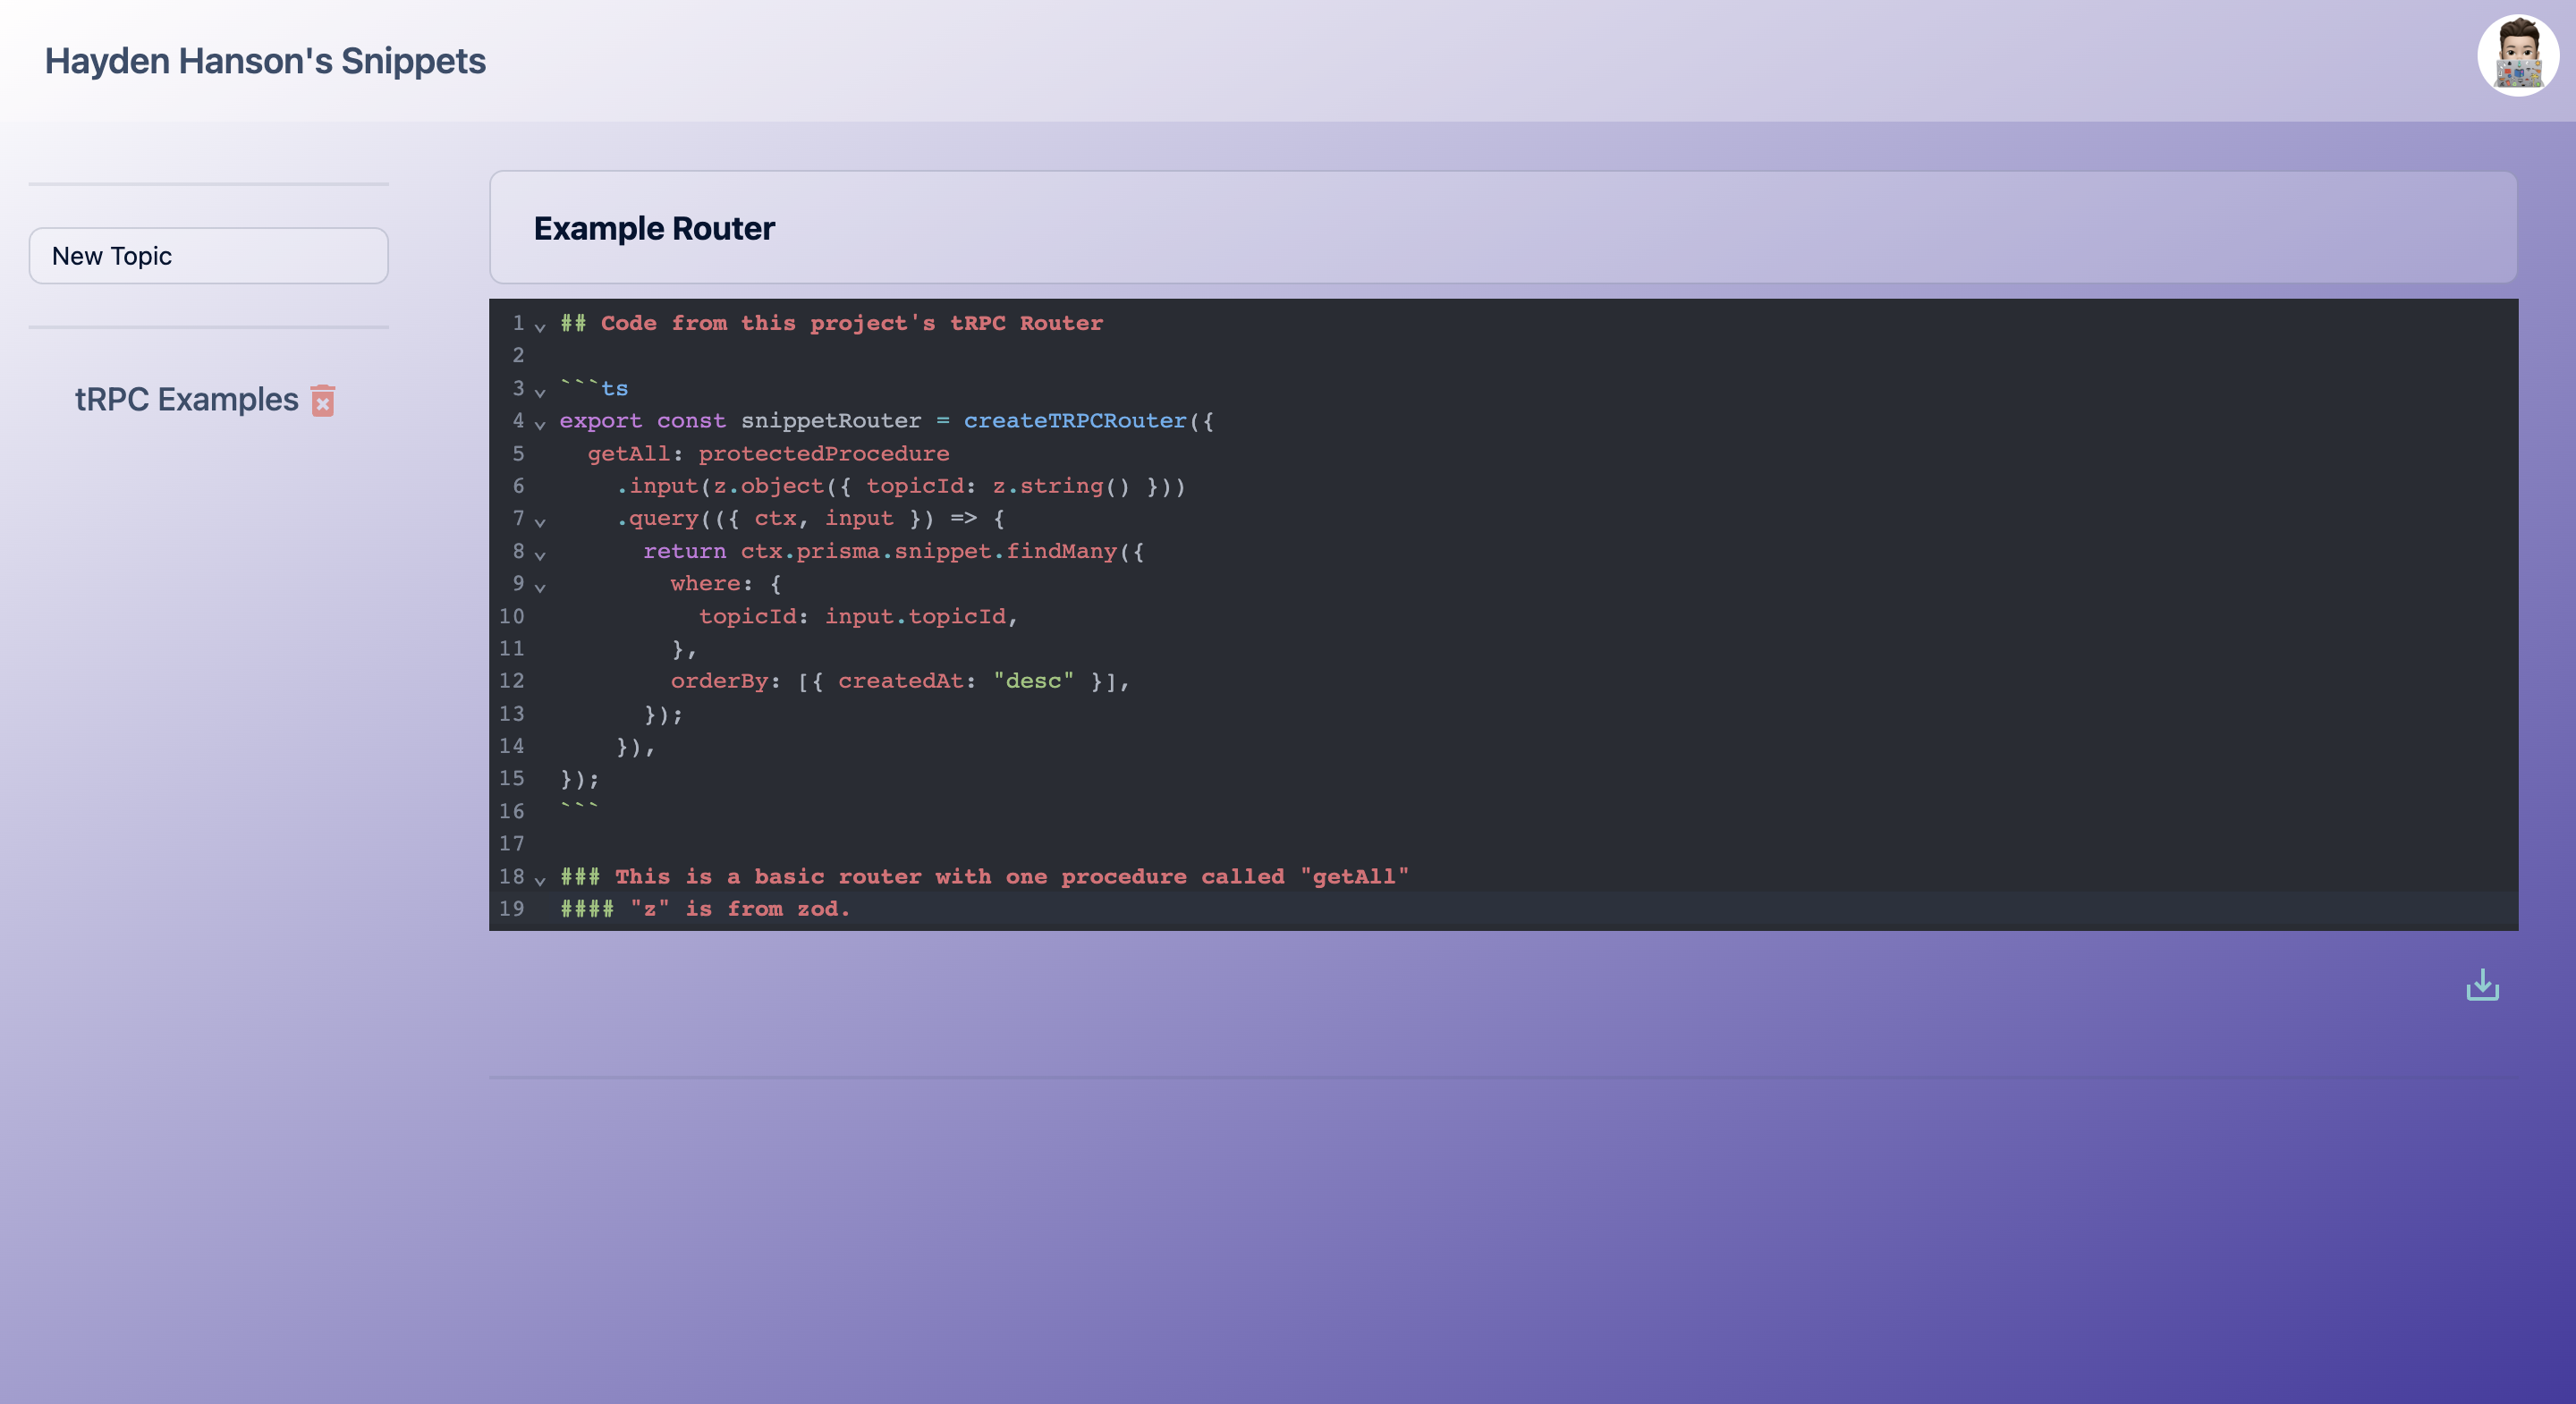
Task: Click the Example Router snippet title
Action: pyautogui.click(x=654, y=228)
